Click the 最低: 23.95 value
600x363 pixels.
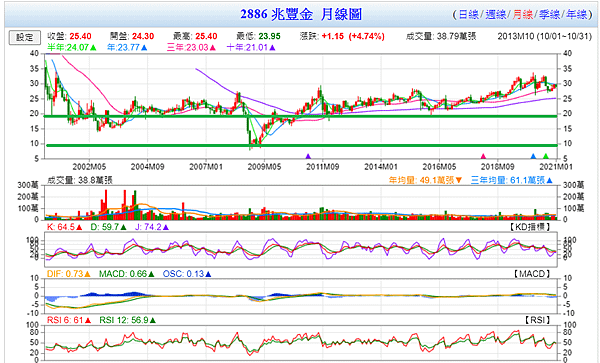click(x=258, y=36)
